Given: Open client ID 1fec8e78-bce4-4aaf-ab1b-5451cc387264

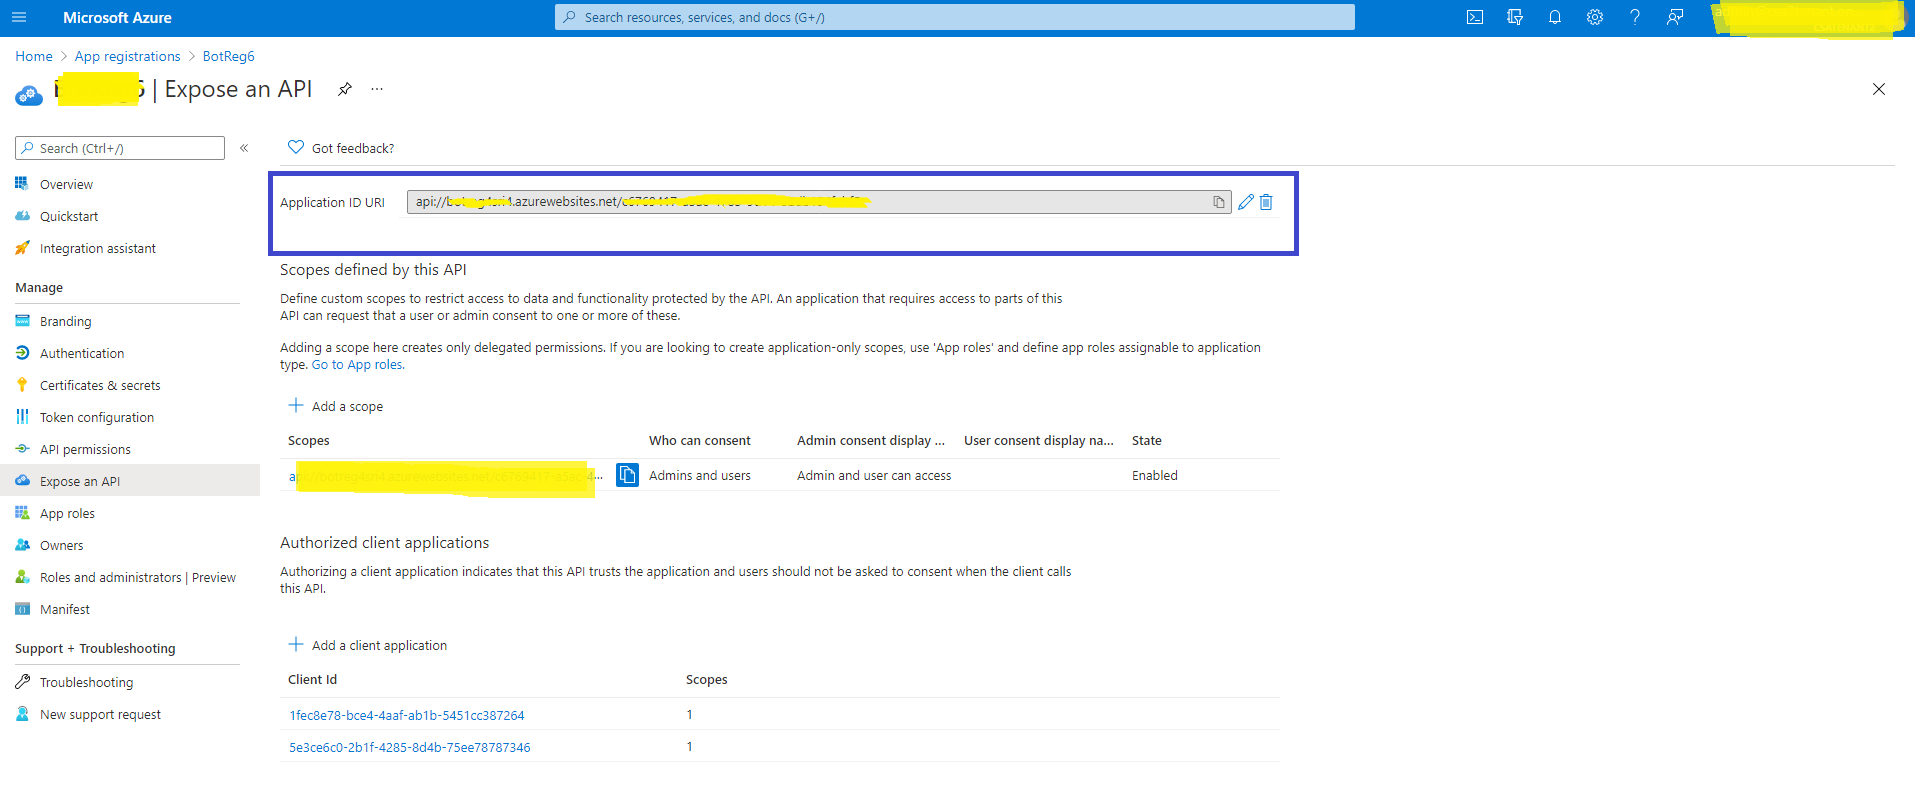Looking at the screenshot, I should click(x=407, y=715).
